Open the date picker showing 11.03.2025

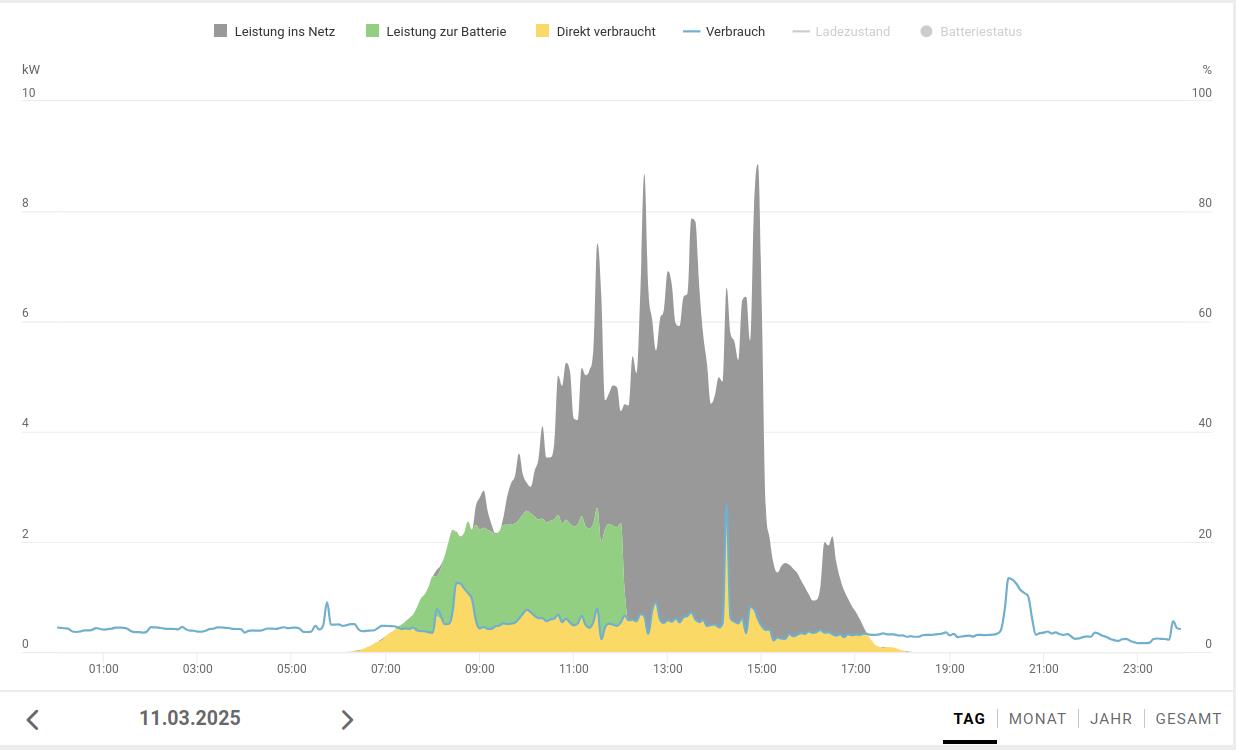click(190, 718)
